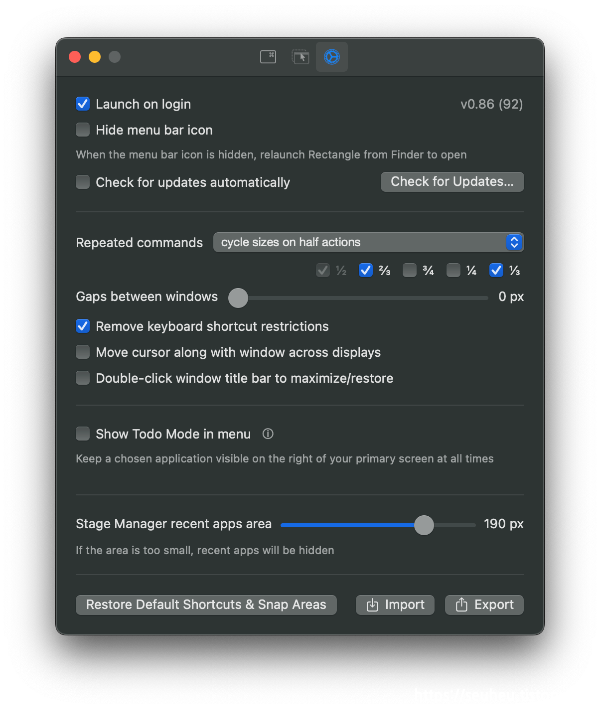600x708 pixels.
Task: Click the version text v0.86 (92)
Action: (x=492, y=104)
